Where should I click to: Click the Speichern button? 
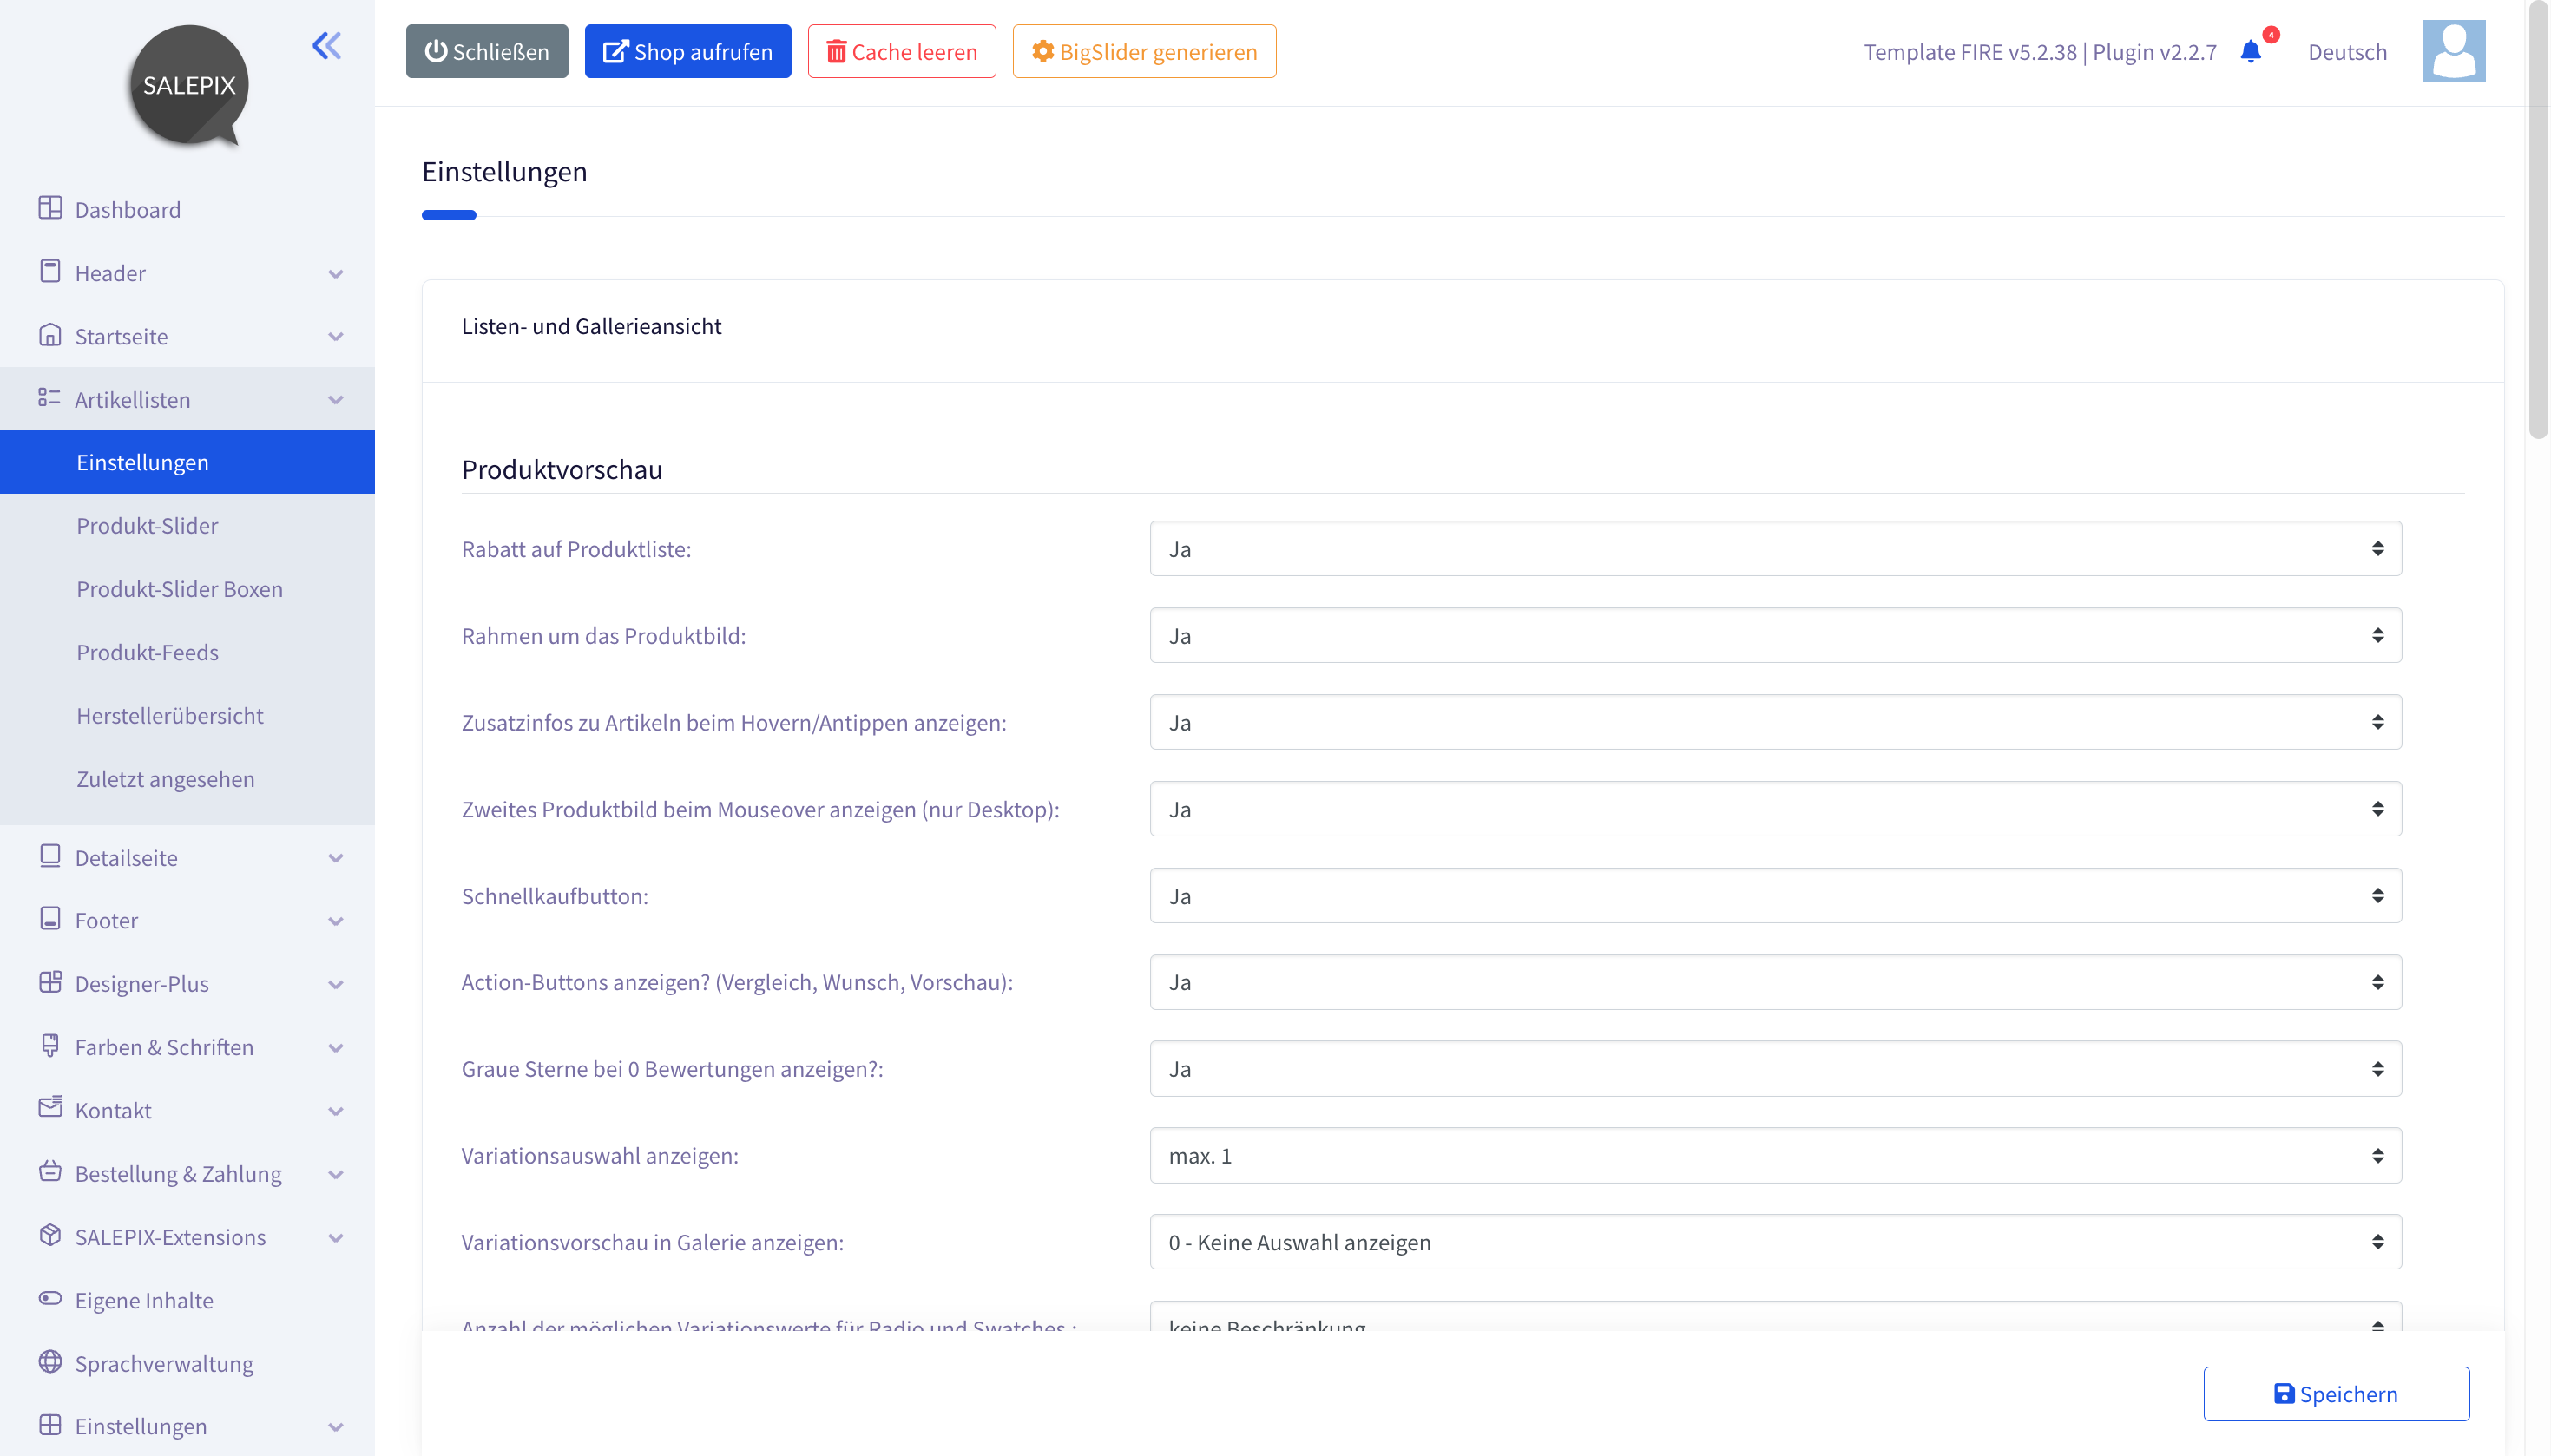pos(2336,1393)
